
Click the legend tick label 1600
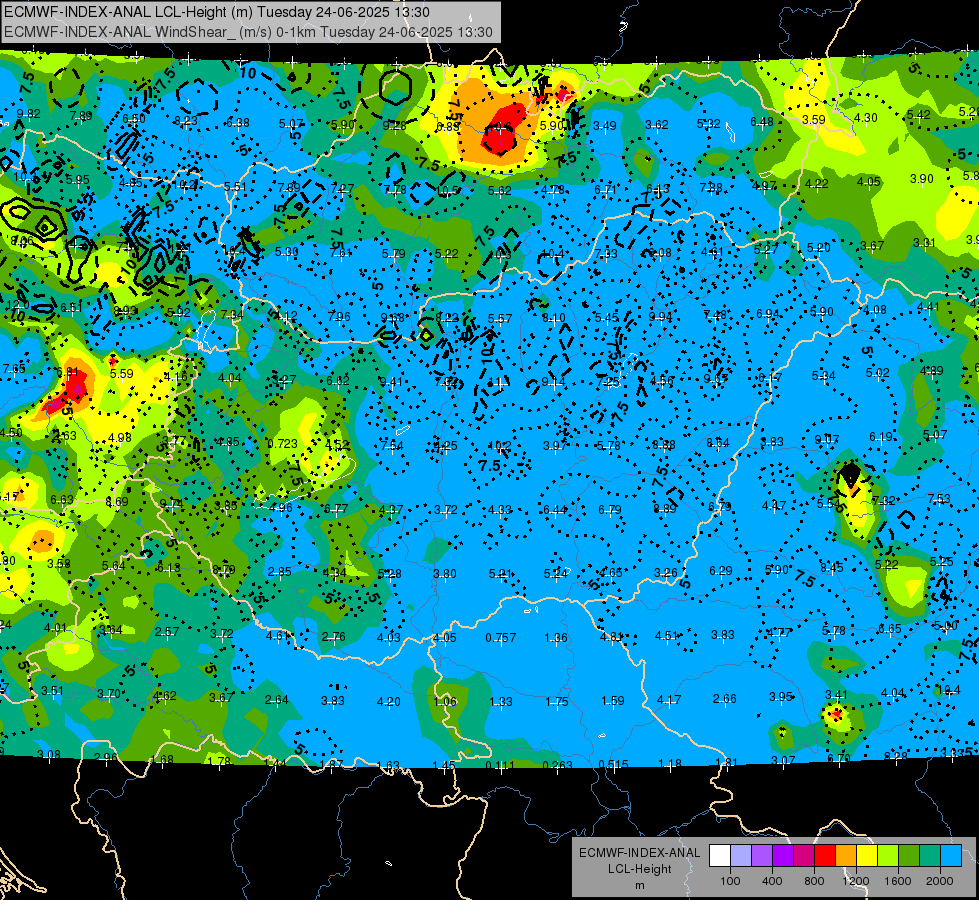click(898, 881)
